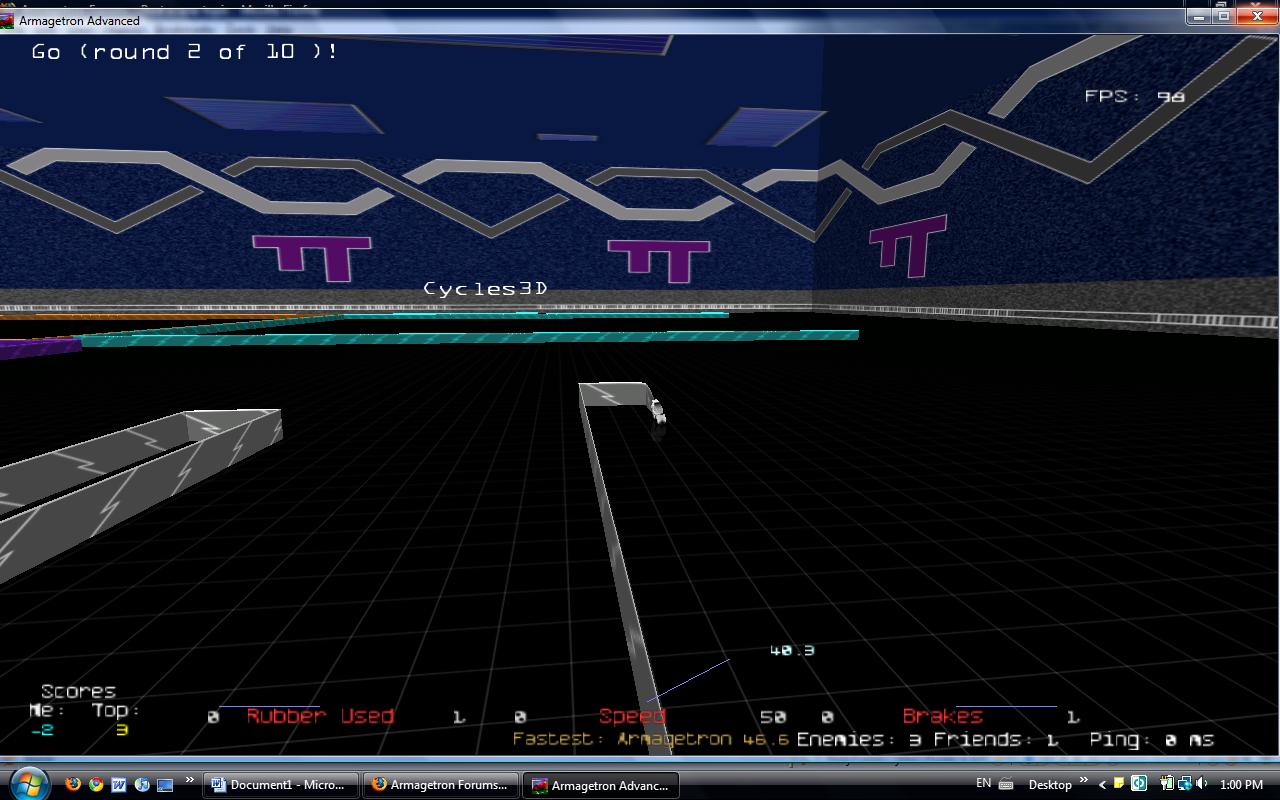Click the system clock showing 1:00 PM

[x=1241, y=785]
